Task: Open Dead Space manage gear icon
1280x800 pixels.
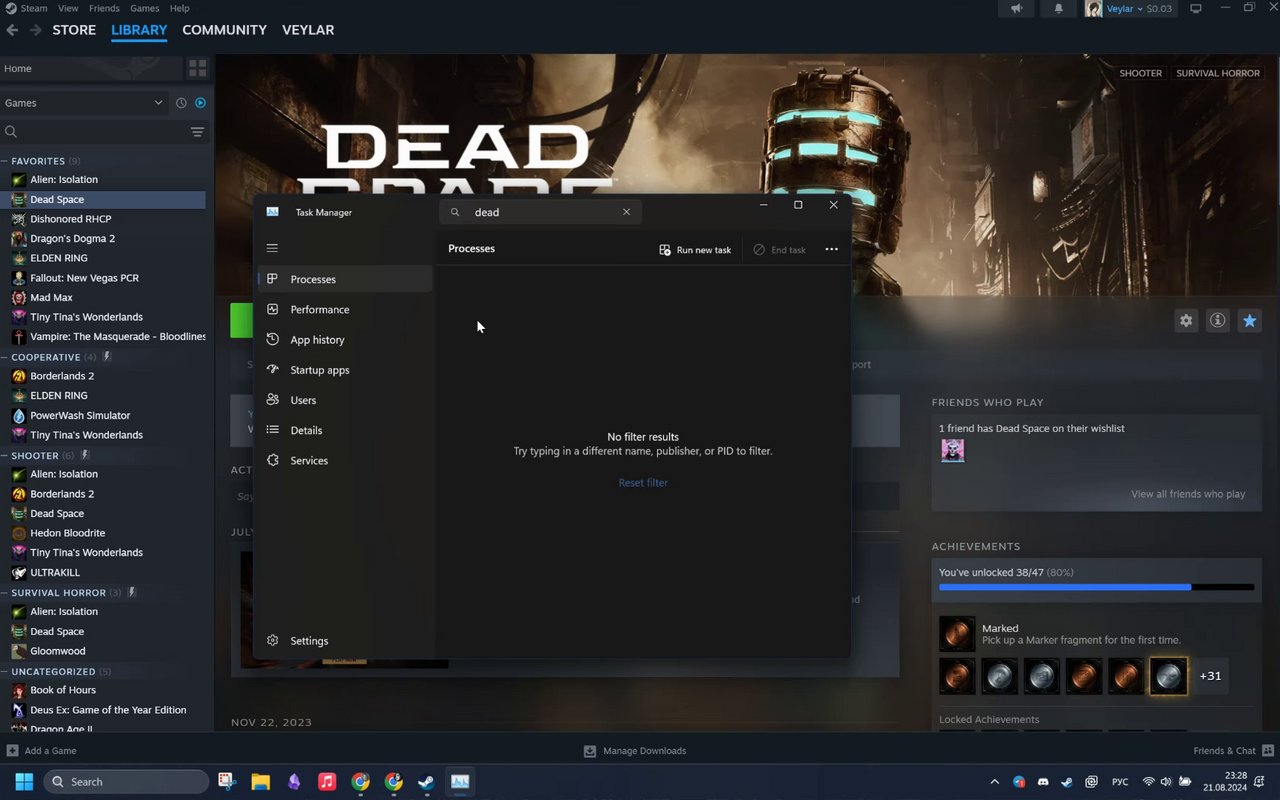Action: [1186, 321]
